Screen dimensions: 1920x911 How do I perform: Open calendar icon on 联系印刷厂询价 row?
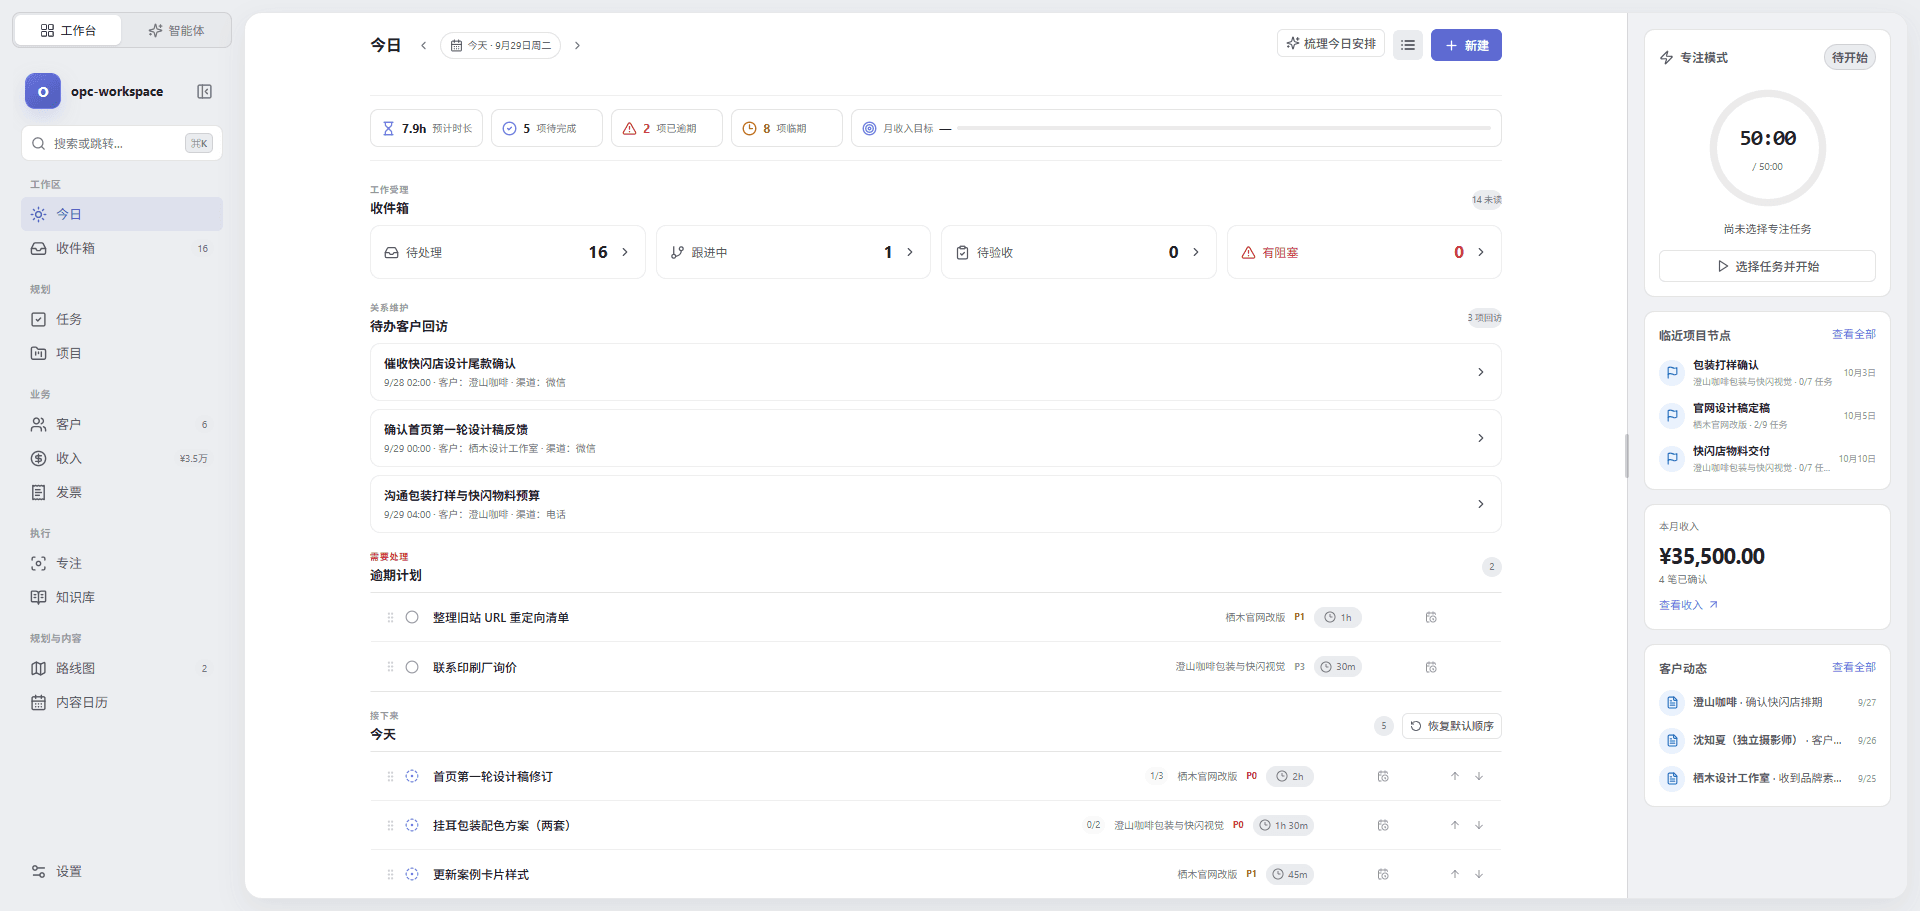click(x=1431, y=667)
